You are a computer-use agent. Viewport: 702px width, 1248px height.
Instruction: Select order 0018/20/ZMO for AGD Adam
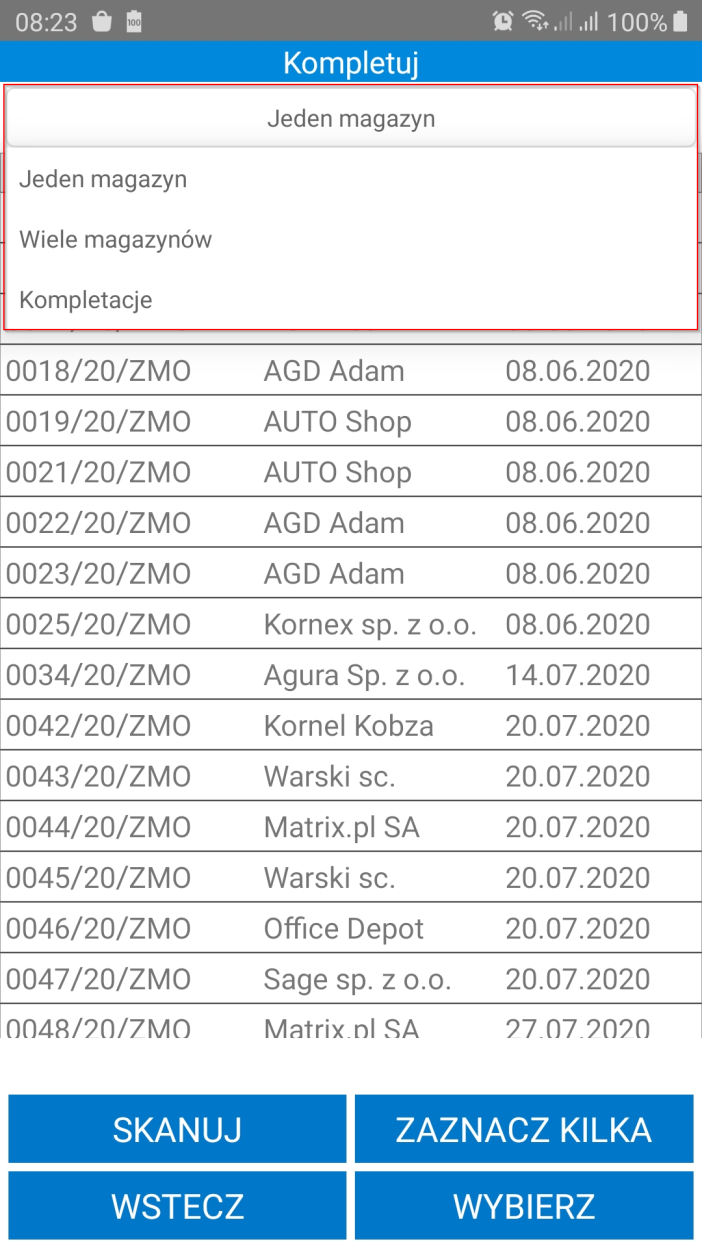[x=350, y=371]
